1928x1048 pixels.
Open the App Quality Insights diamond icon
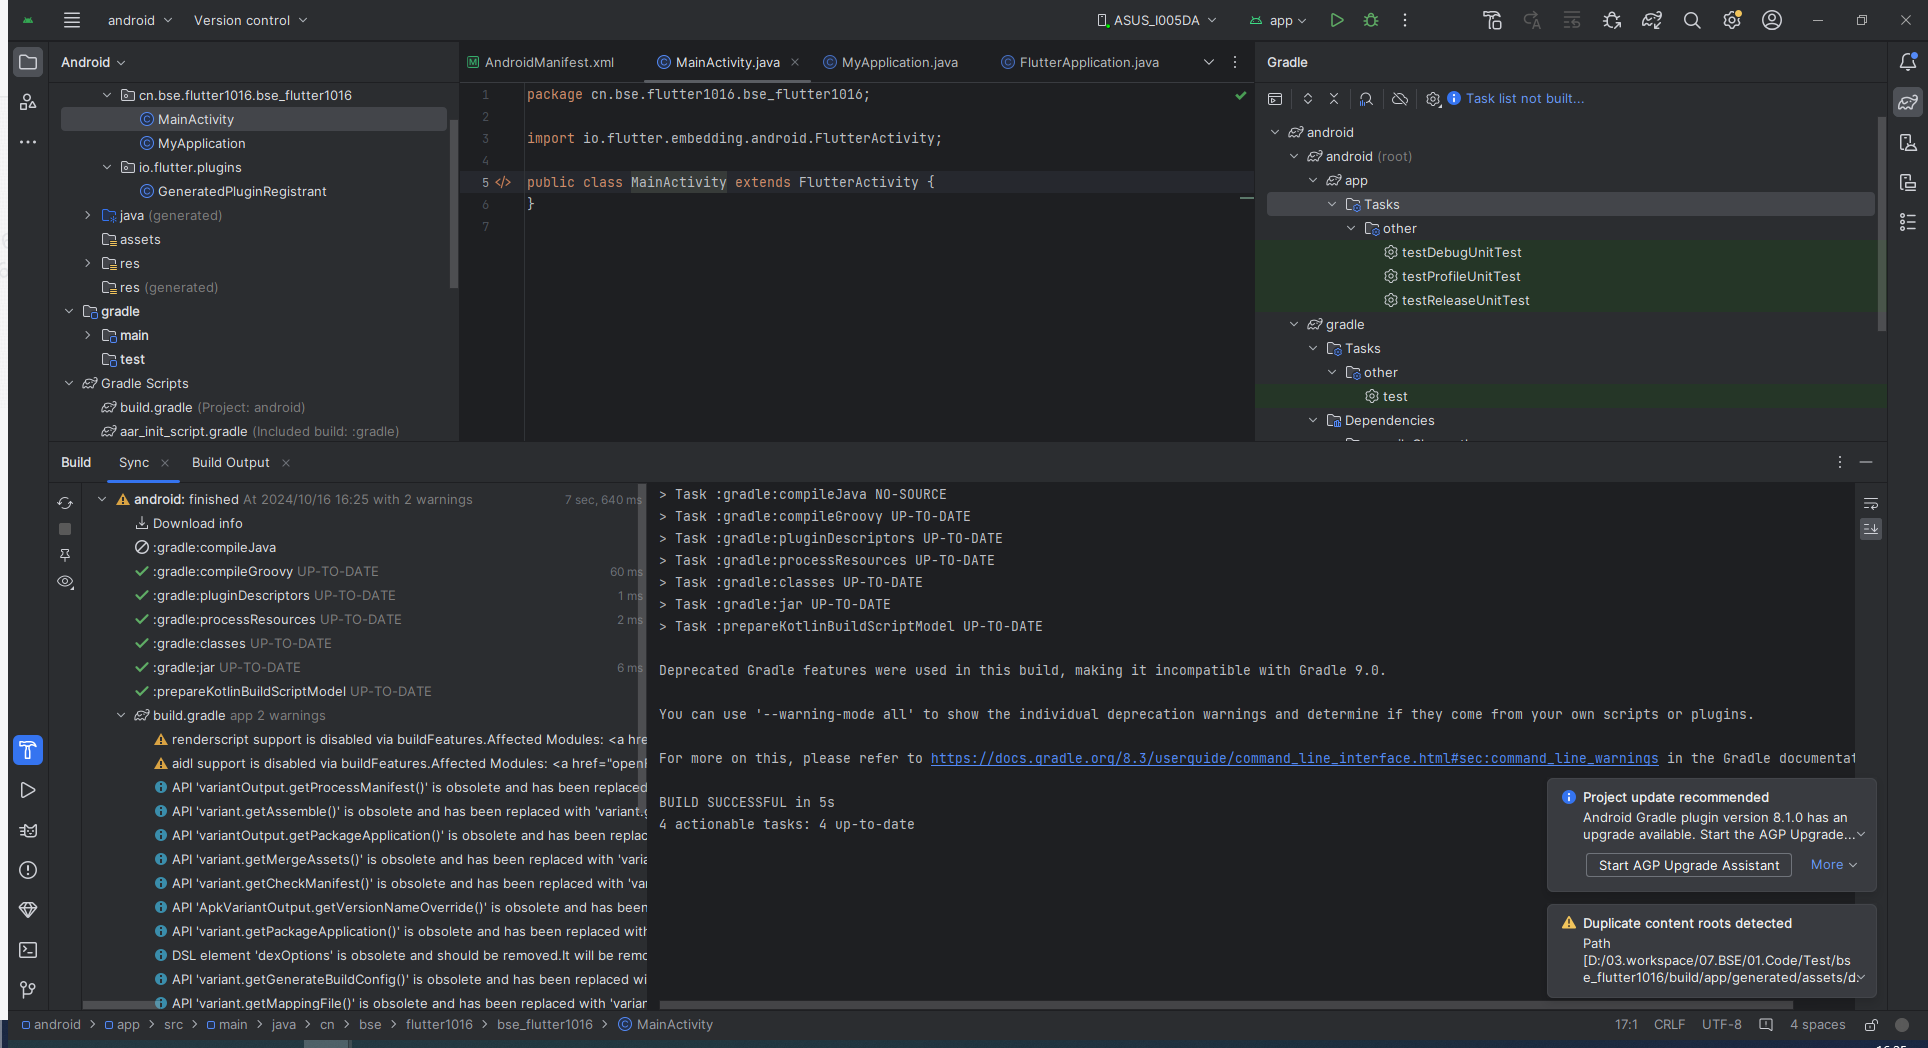pyautogui.click(x=28, y=910)
